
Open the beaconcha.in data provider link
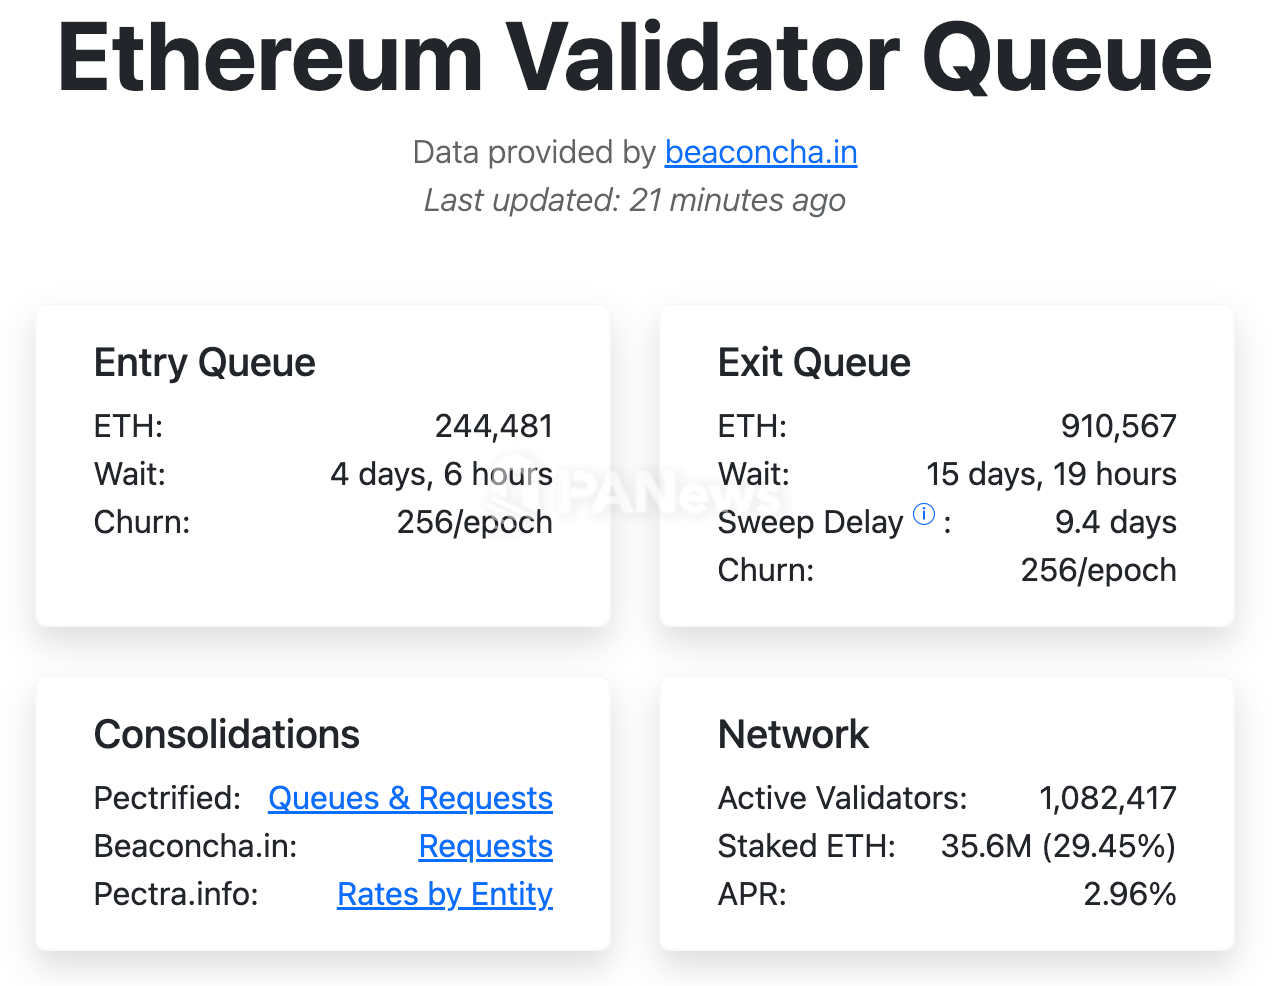point(760,152)
